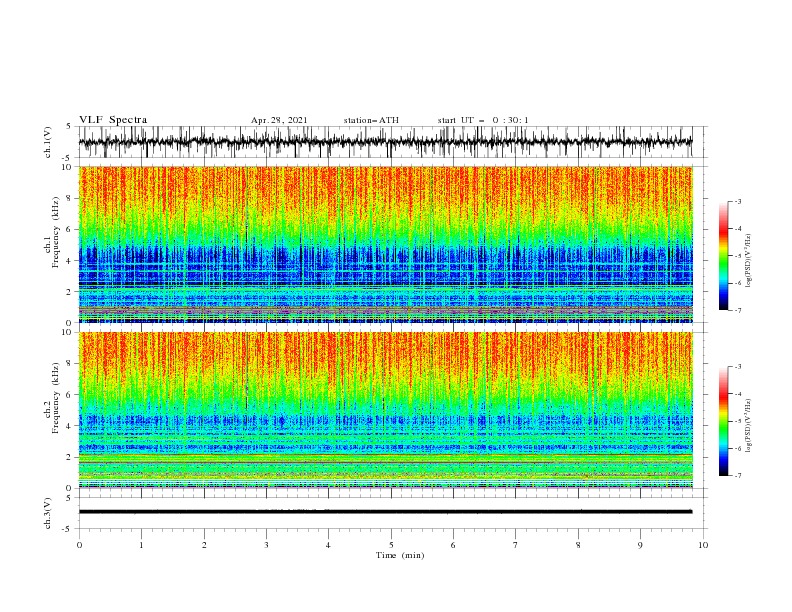This screenshot has height=612, width=792.
Task: Click the "-5" label on the ch.1 colorbar
Action: click(738, 256)
